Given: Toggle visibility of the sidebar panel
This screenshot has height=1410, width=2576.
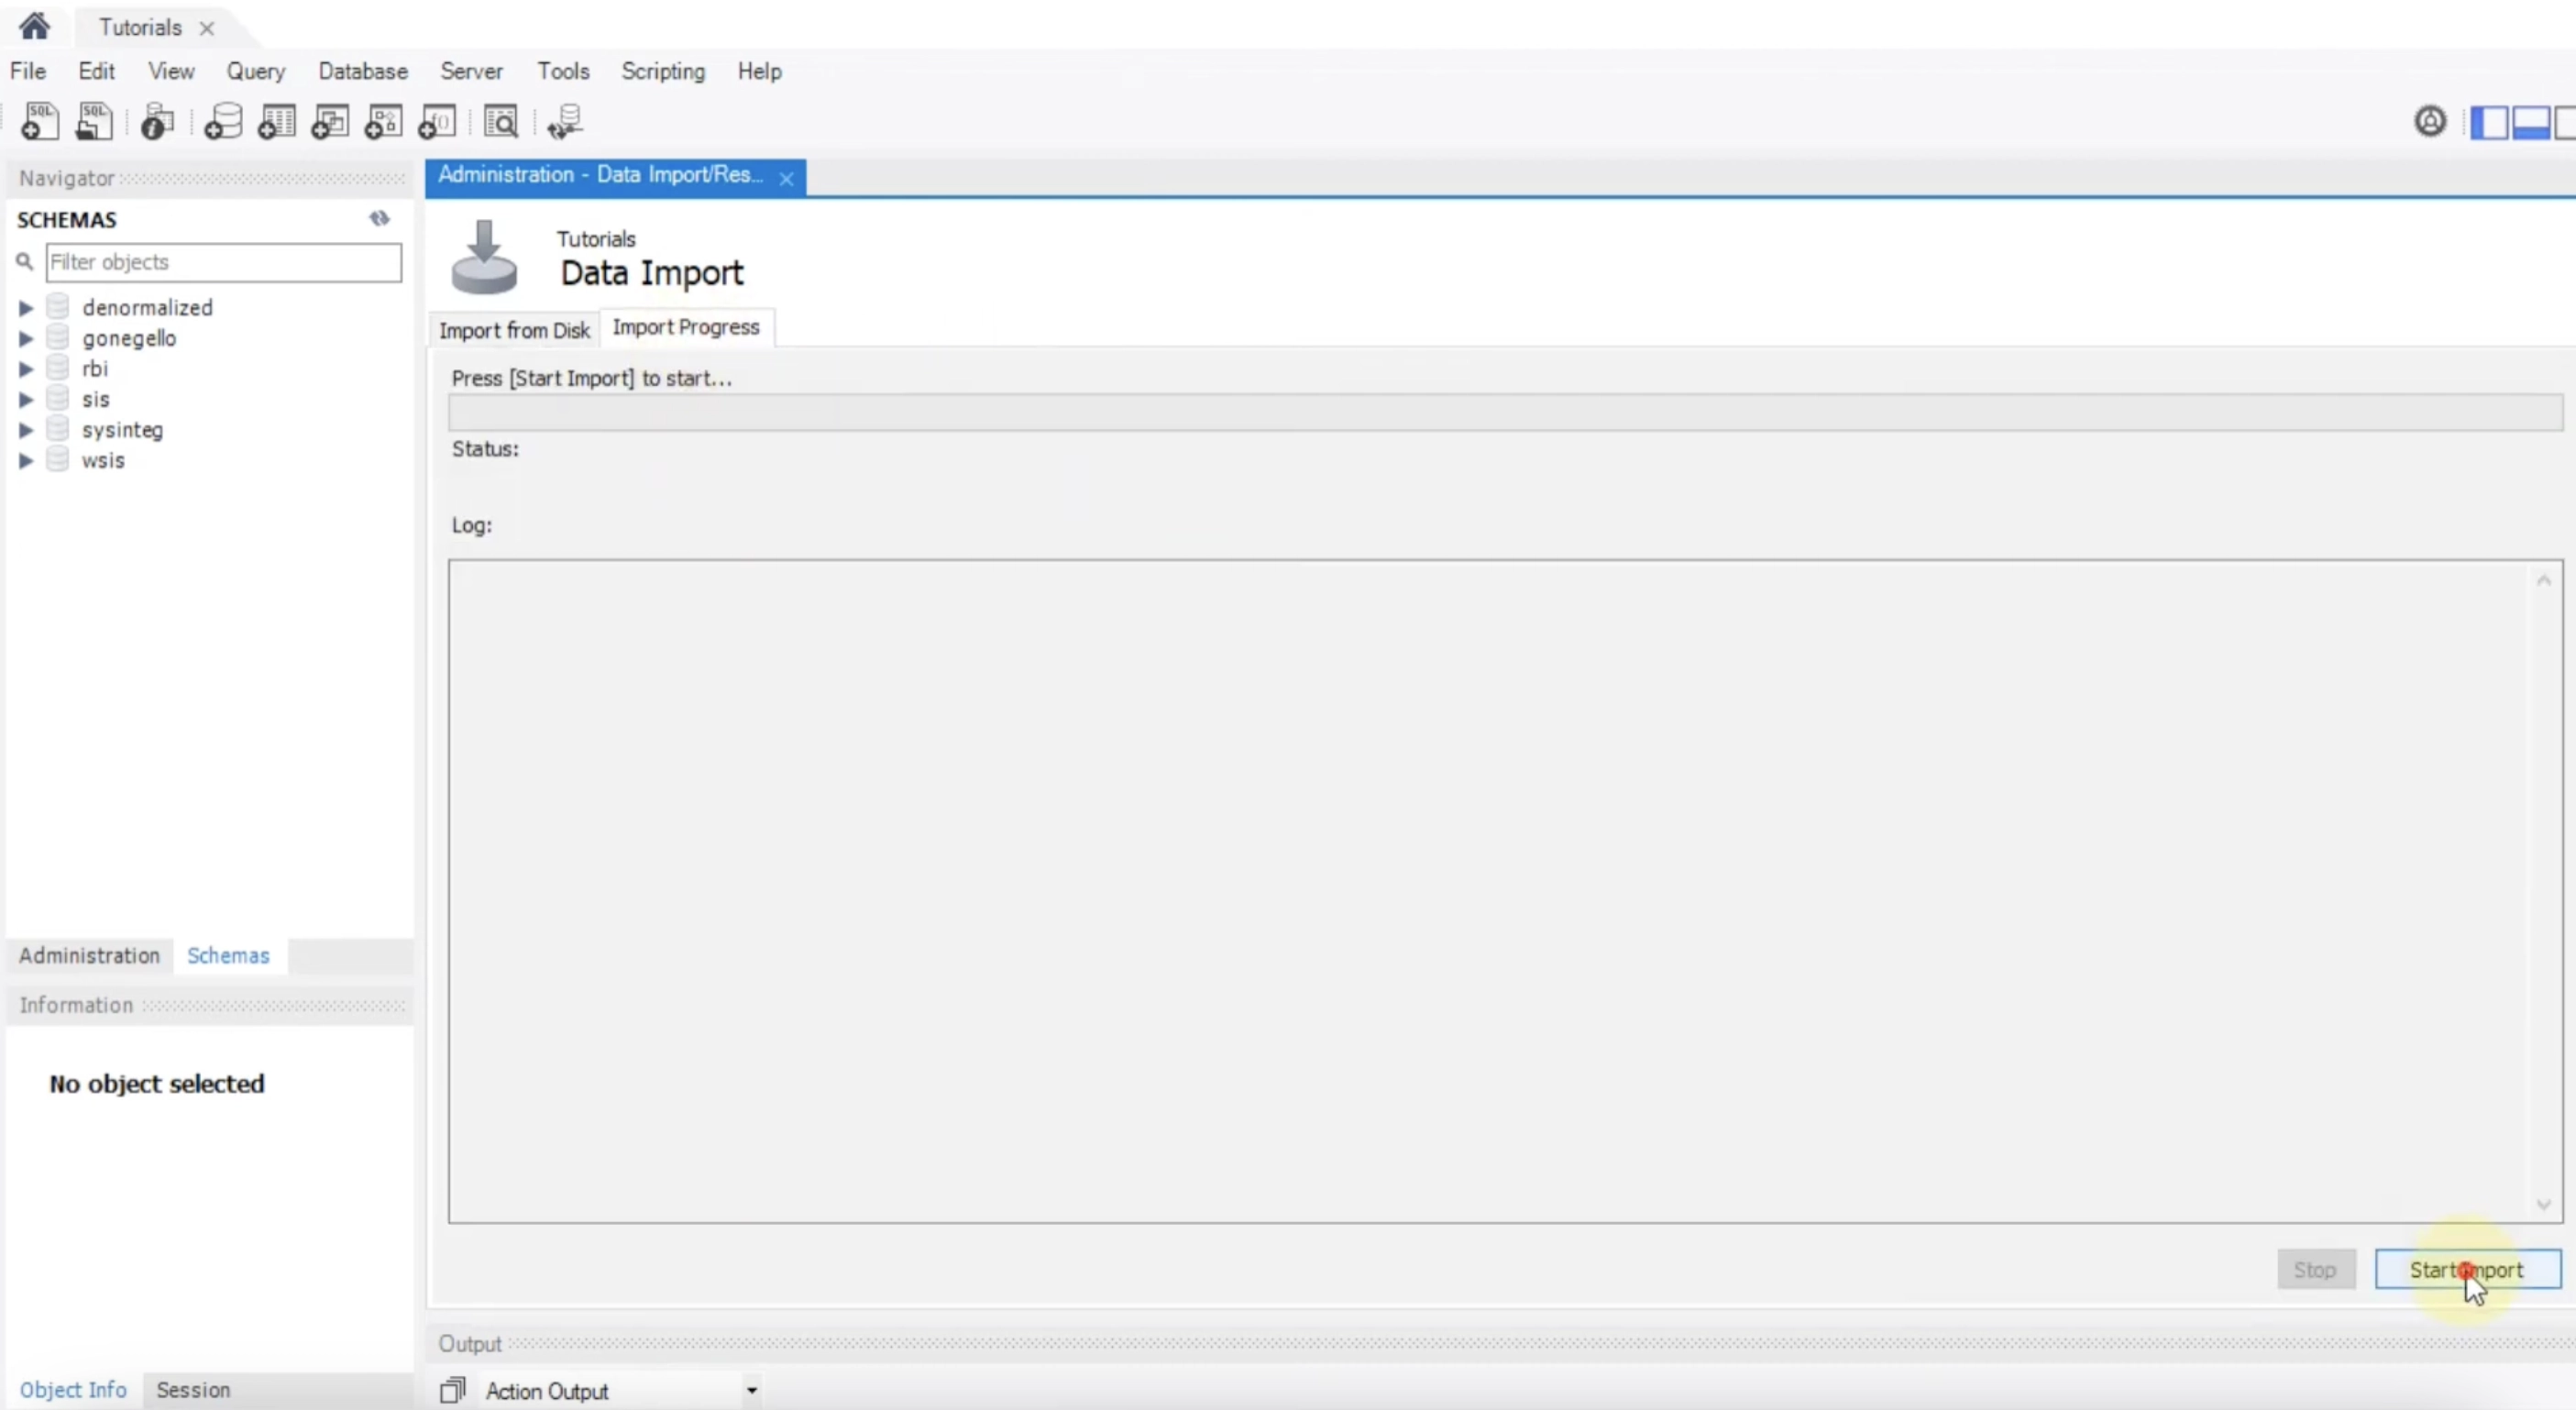Looking at the screenshot, I should [2489, 121].
